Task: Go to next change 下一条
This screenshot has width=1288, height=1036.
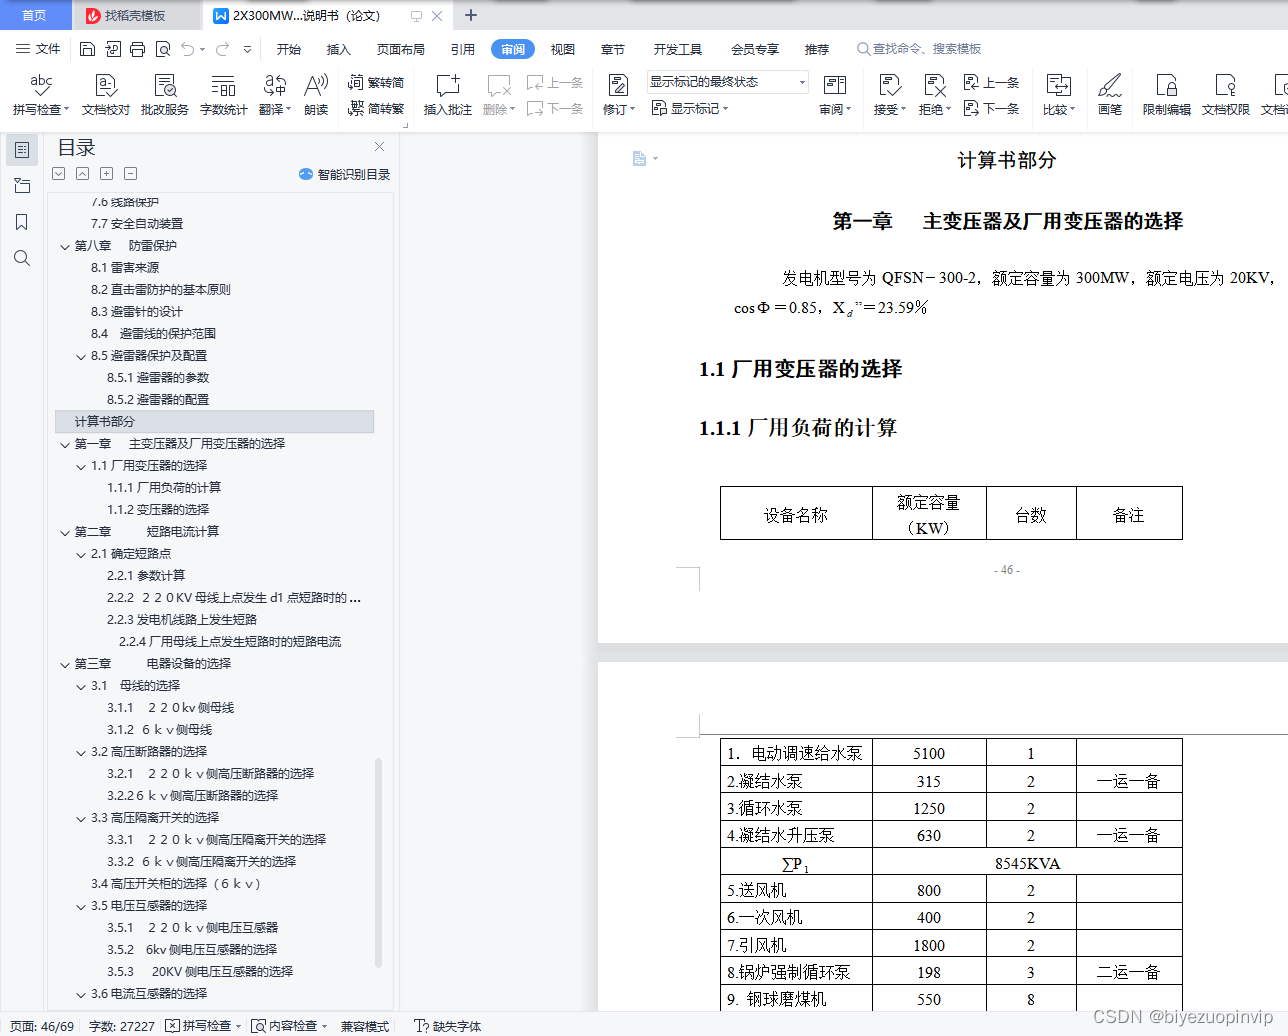Action: point(991,108)
